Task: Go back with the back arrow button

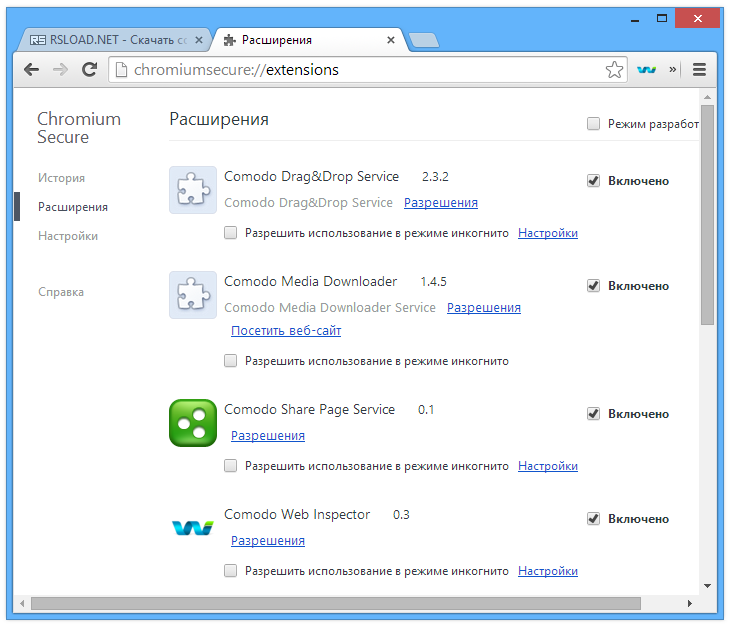Action: point(31,70)
